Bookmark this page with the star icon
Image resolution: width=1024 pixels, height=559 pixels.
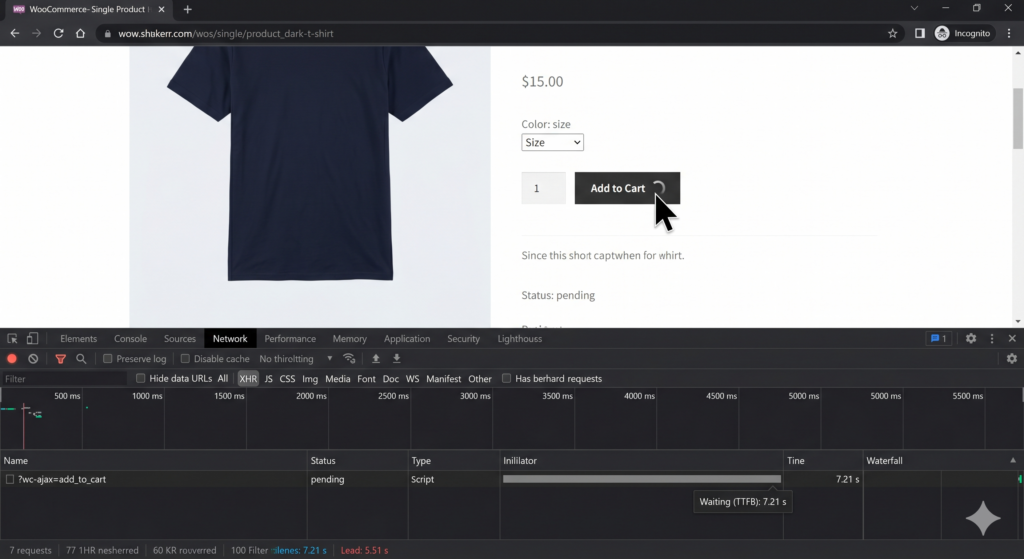(892, 33)
